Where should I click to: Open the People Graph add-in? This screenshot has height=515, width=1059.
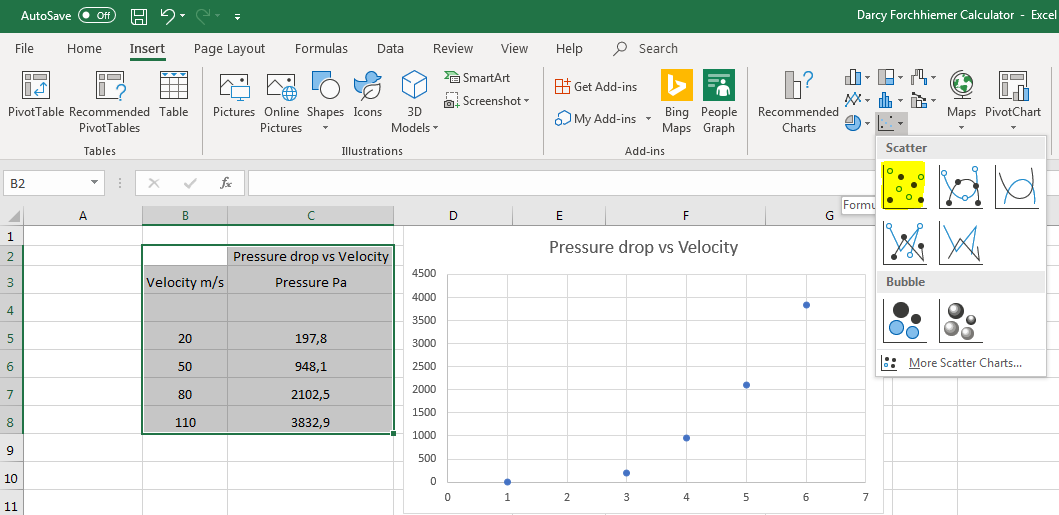click(719, 101)
